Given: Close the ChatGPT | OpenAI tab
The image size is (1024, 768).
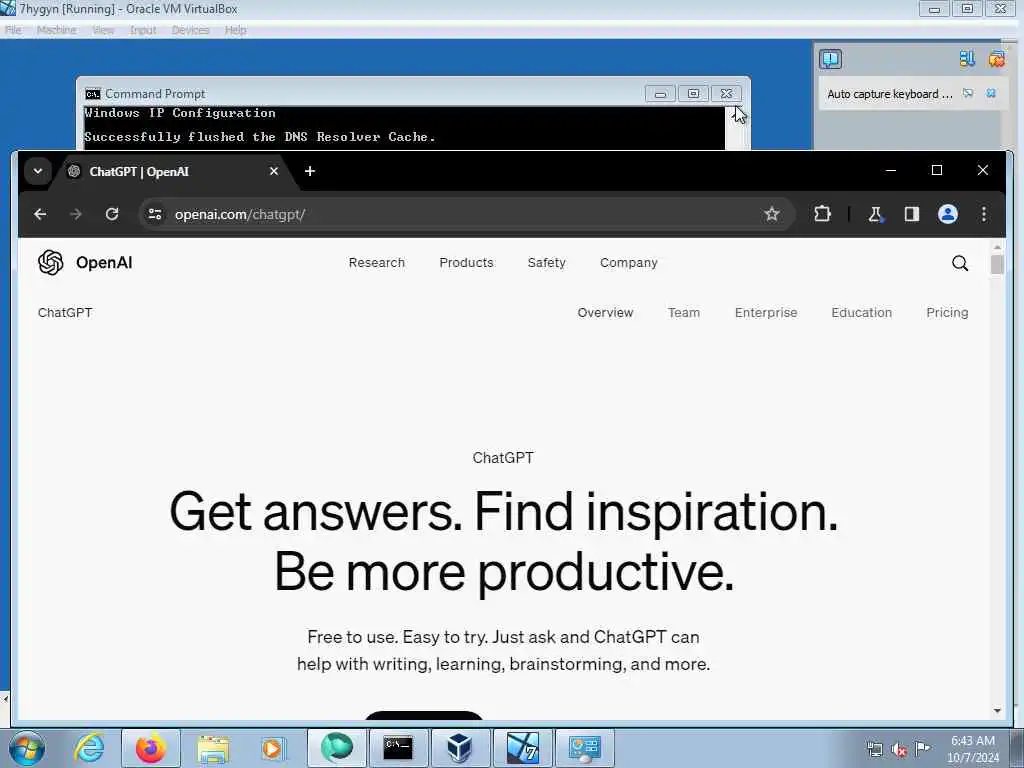Looking at the screenshot, I should [274, 171].
